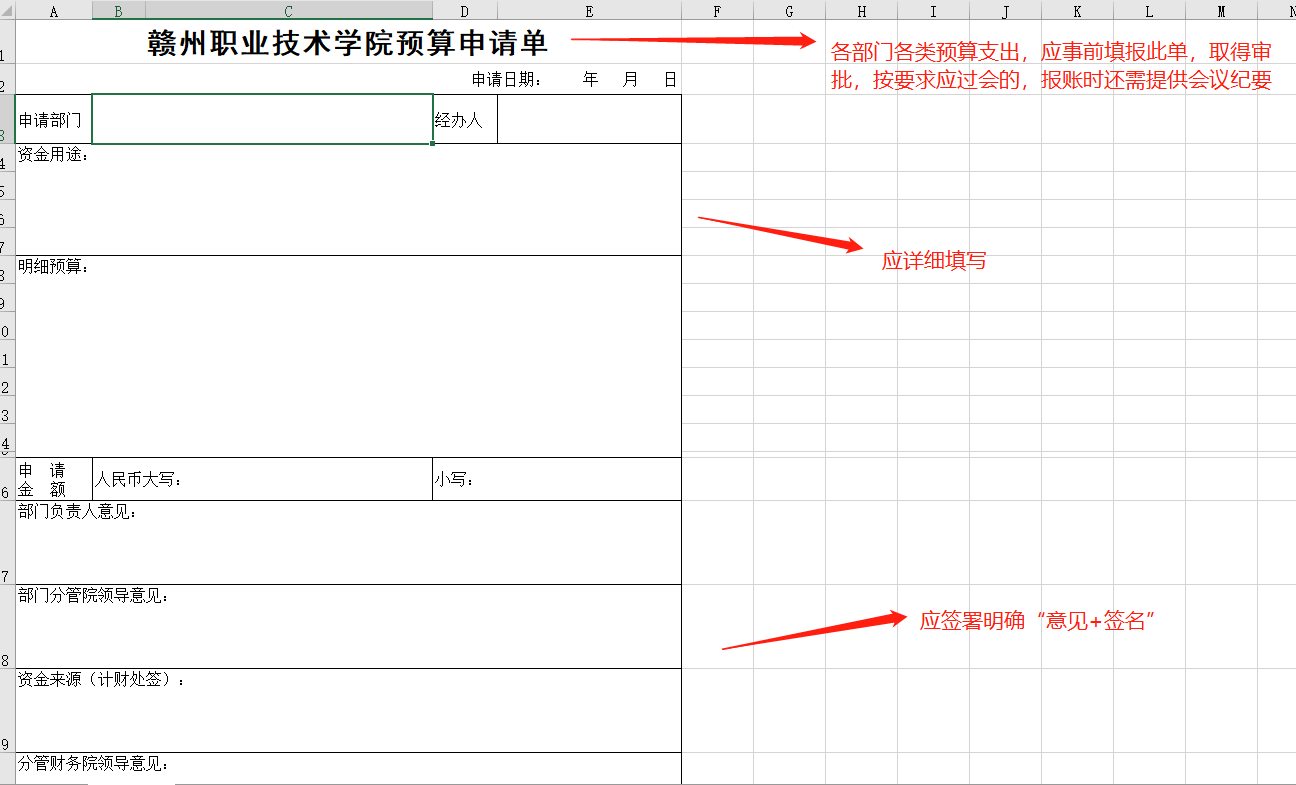Select the 资金用途 cell
The height and width of the screenshot is (785, 1296).
pyautogui.click(x=348, y=200)
